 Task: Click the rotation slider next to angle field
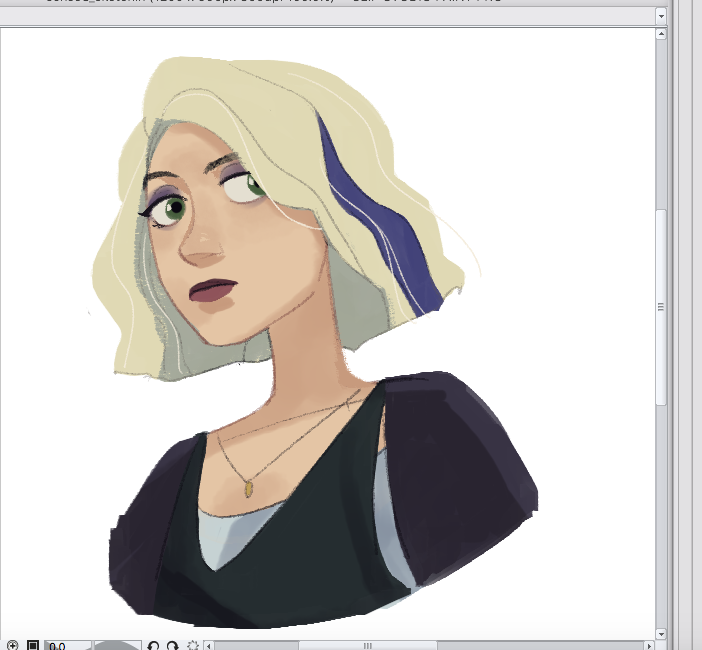[117, 646]
